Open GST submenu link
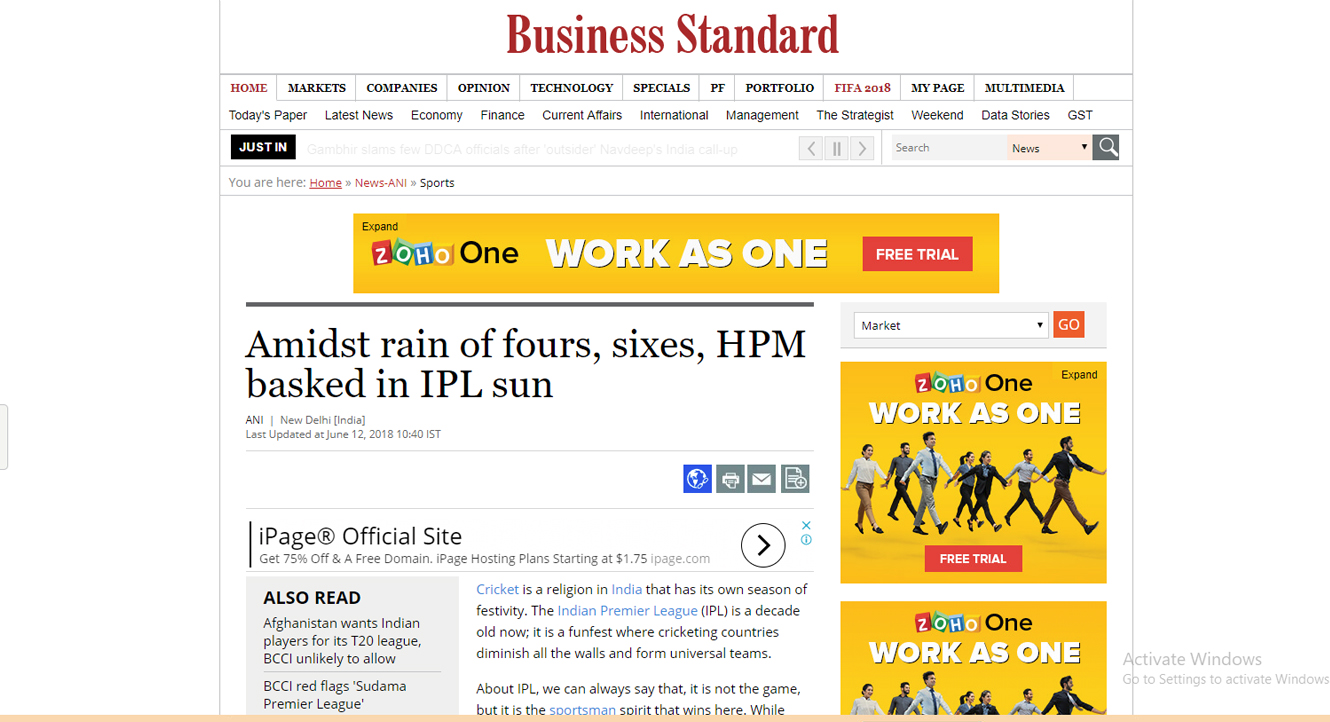This screenshot has height=722, width=1330. [x=1080, y=115]
